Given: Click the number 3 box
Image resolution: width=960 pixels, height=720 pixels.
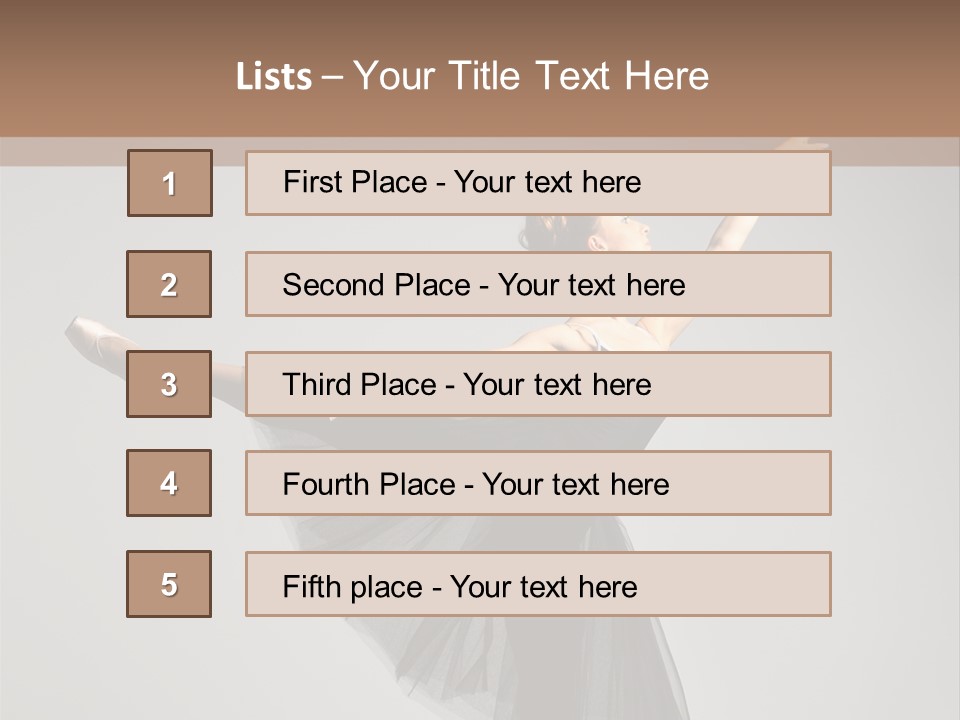Looking at the screenshot, I should 169,384.
